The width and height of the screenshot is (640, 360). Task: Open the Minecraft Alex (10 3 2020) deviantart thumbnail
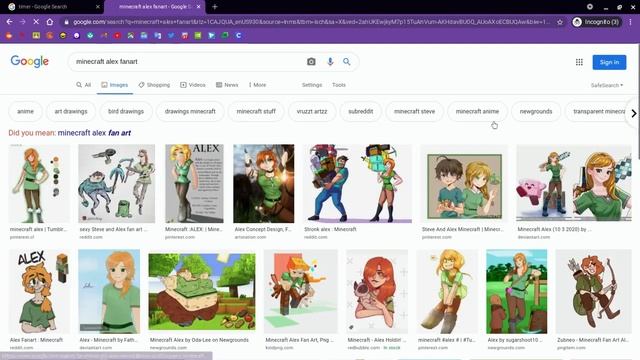[x=574, y=184]
